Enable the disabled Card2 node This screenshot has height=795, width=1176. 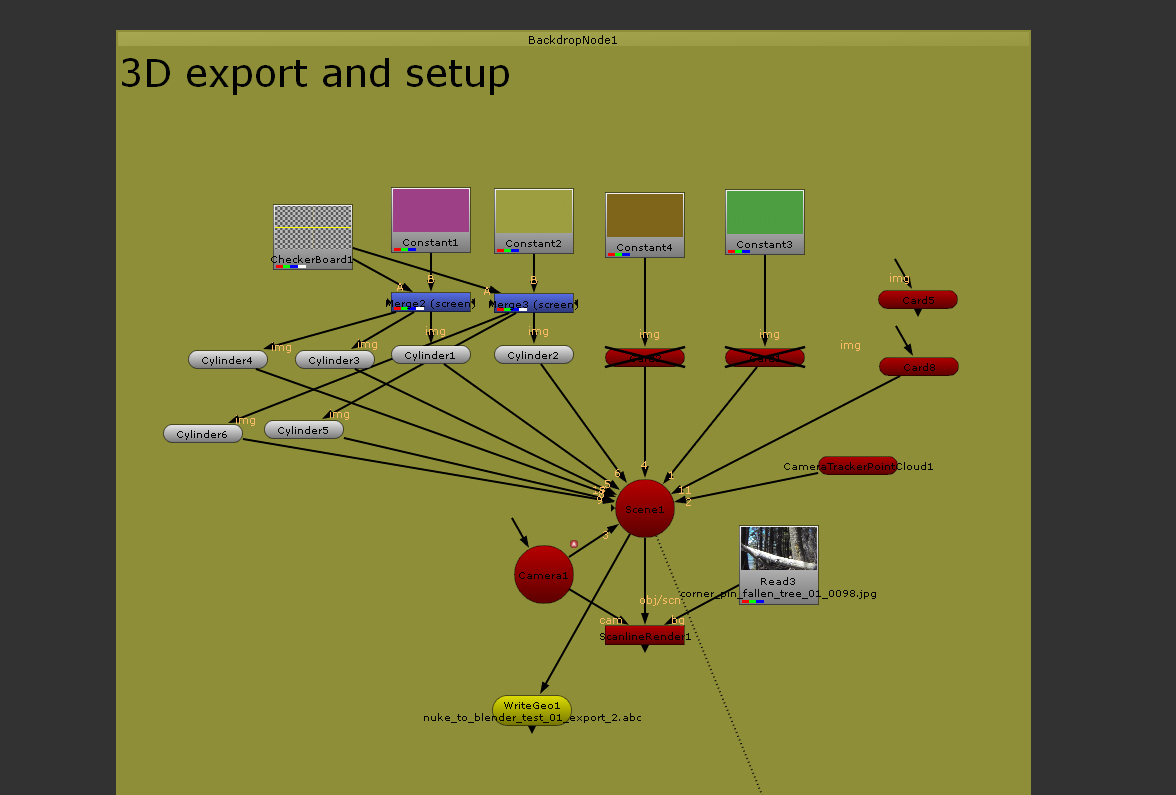pos(645,355)
